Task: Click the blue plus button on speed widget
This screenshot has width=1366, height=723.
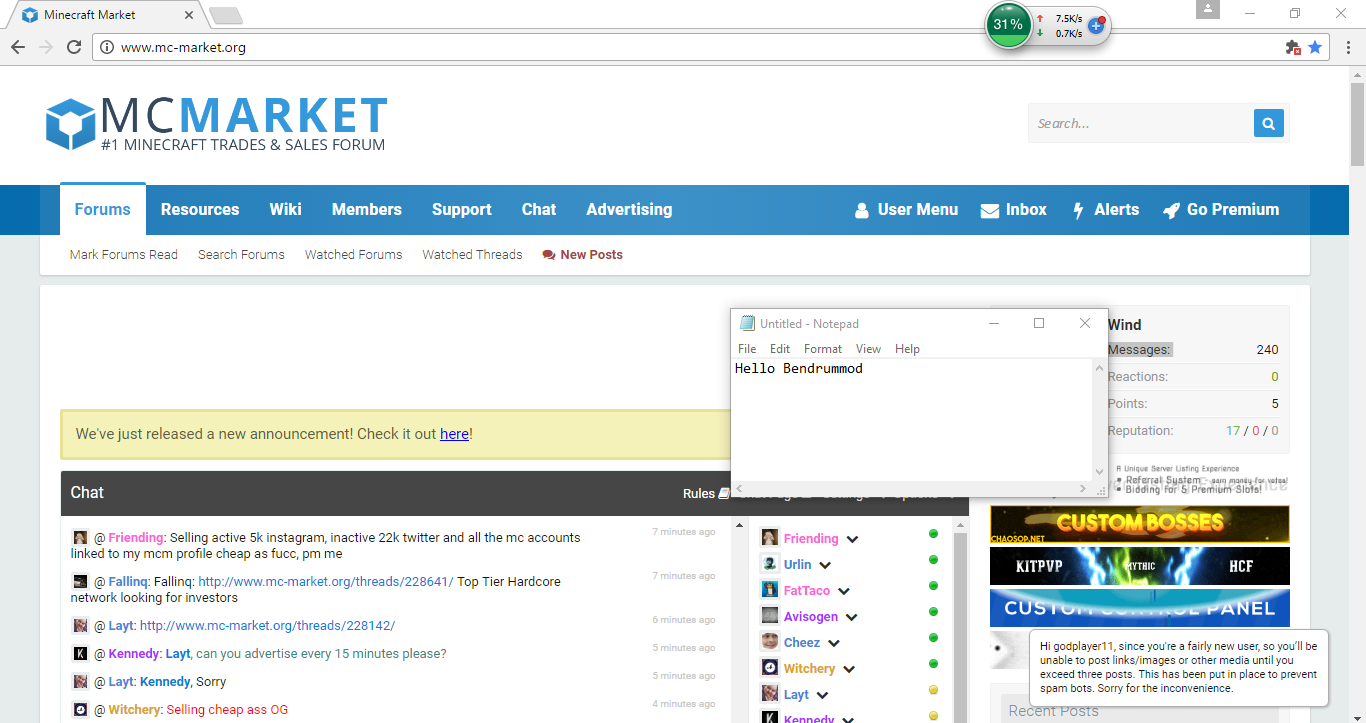Action: tap(1096, 26)
